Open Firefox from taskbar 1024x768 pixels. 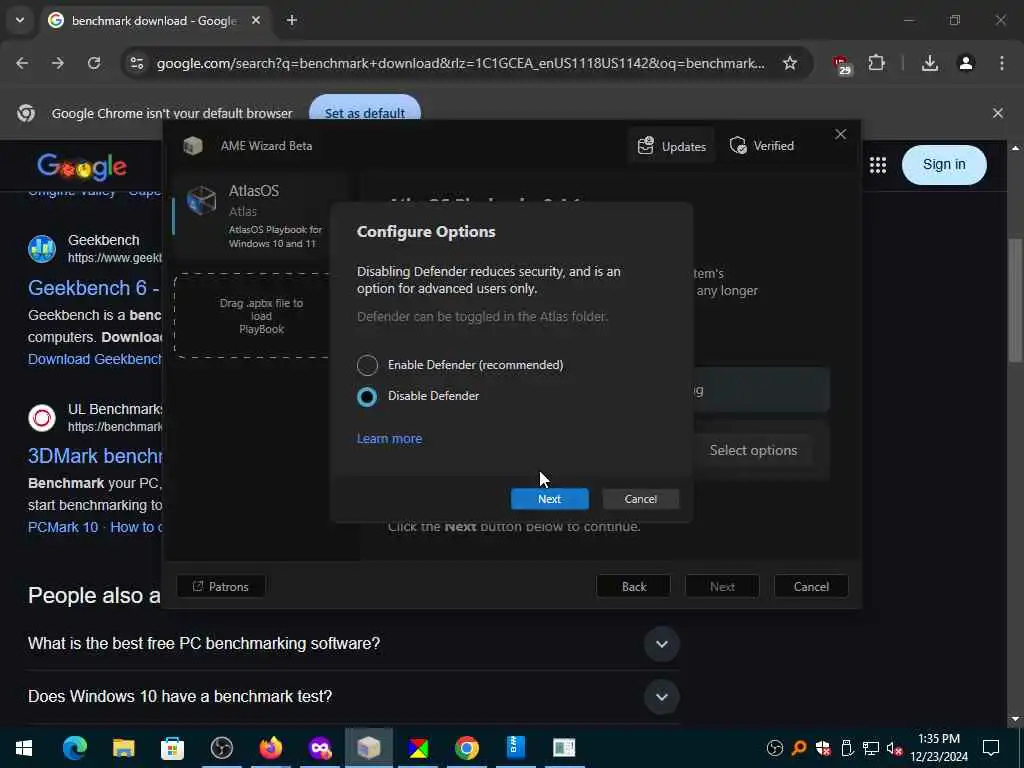270,748
